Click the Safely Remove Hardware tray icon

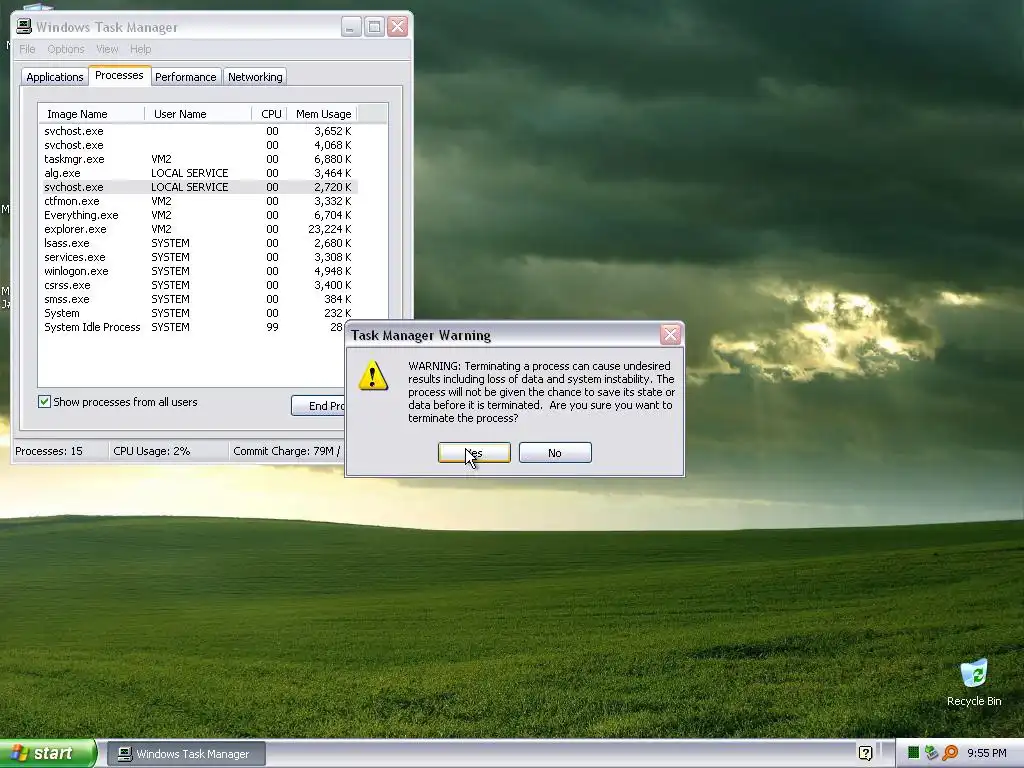931,753
